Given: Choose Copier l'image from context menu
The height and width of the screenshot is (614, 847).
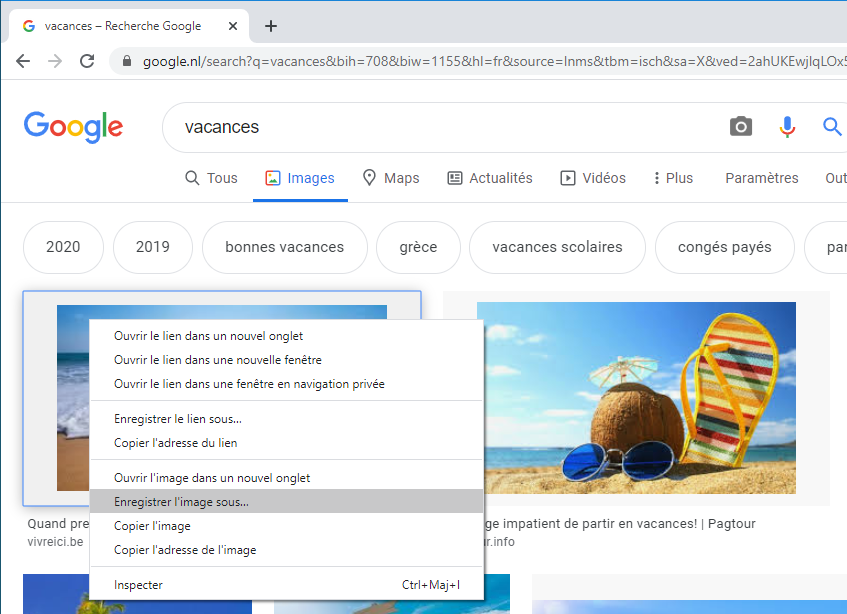Looking at the screenshot, I should [286, 526].
